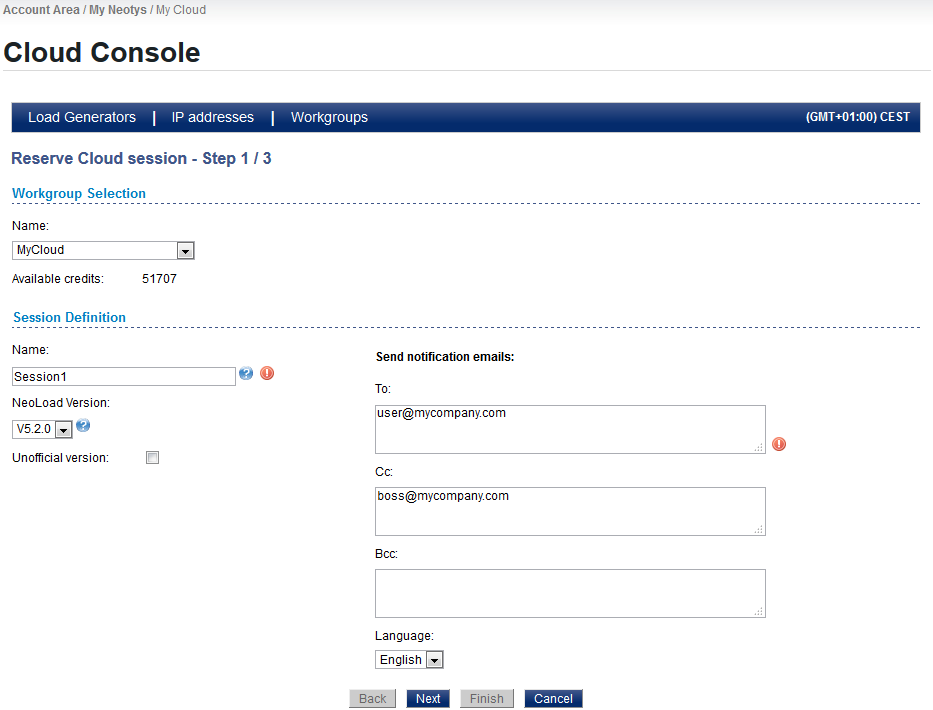Focus the session Name input field
The image size is (933, 710).
click(x=124, y=377)
